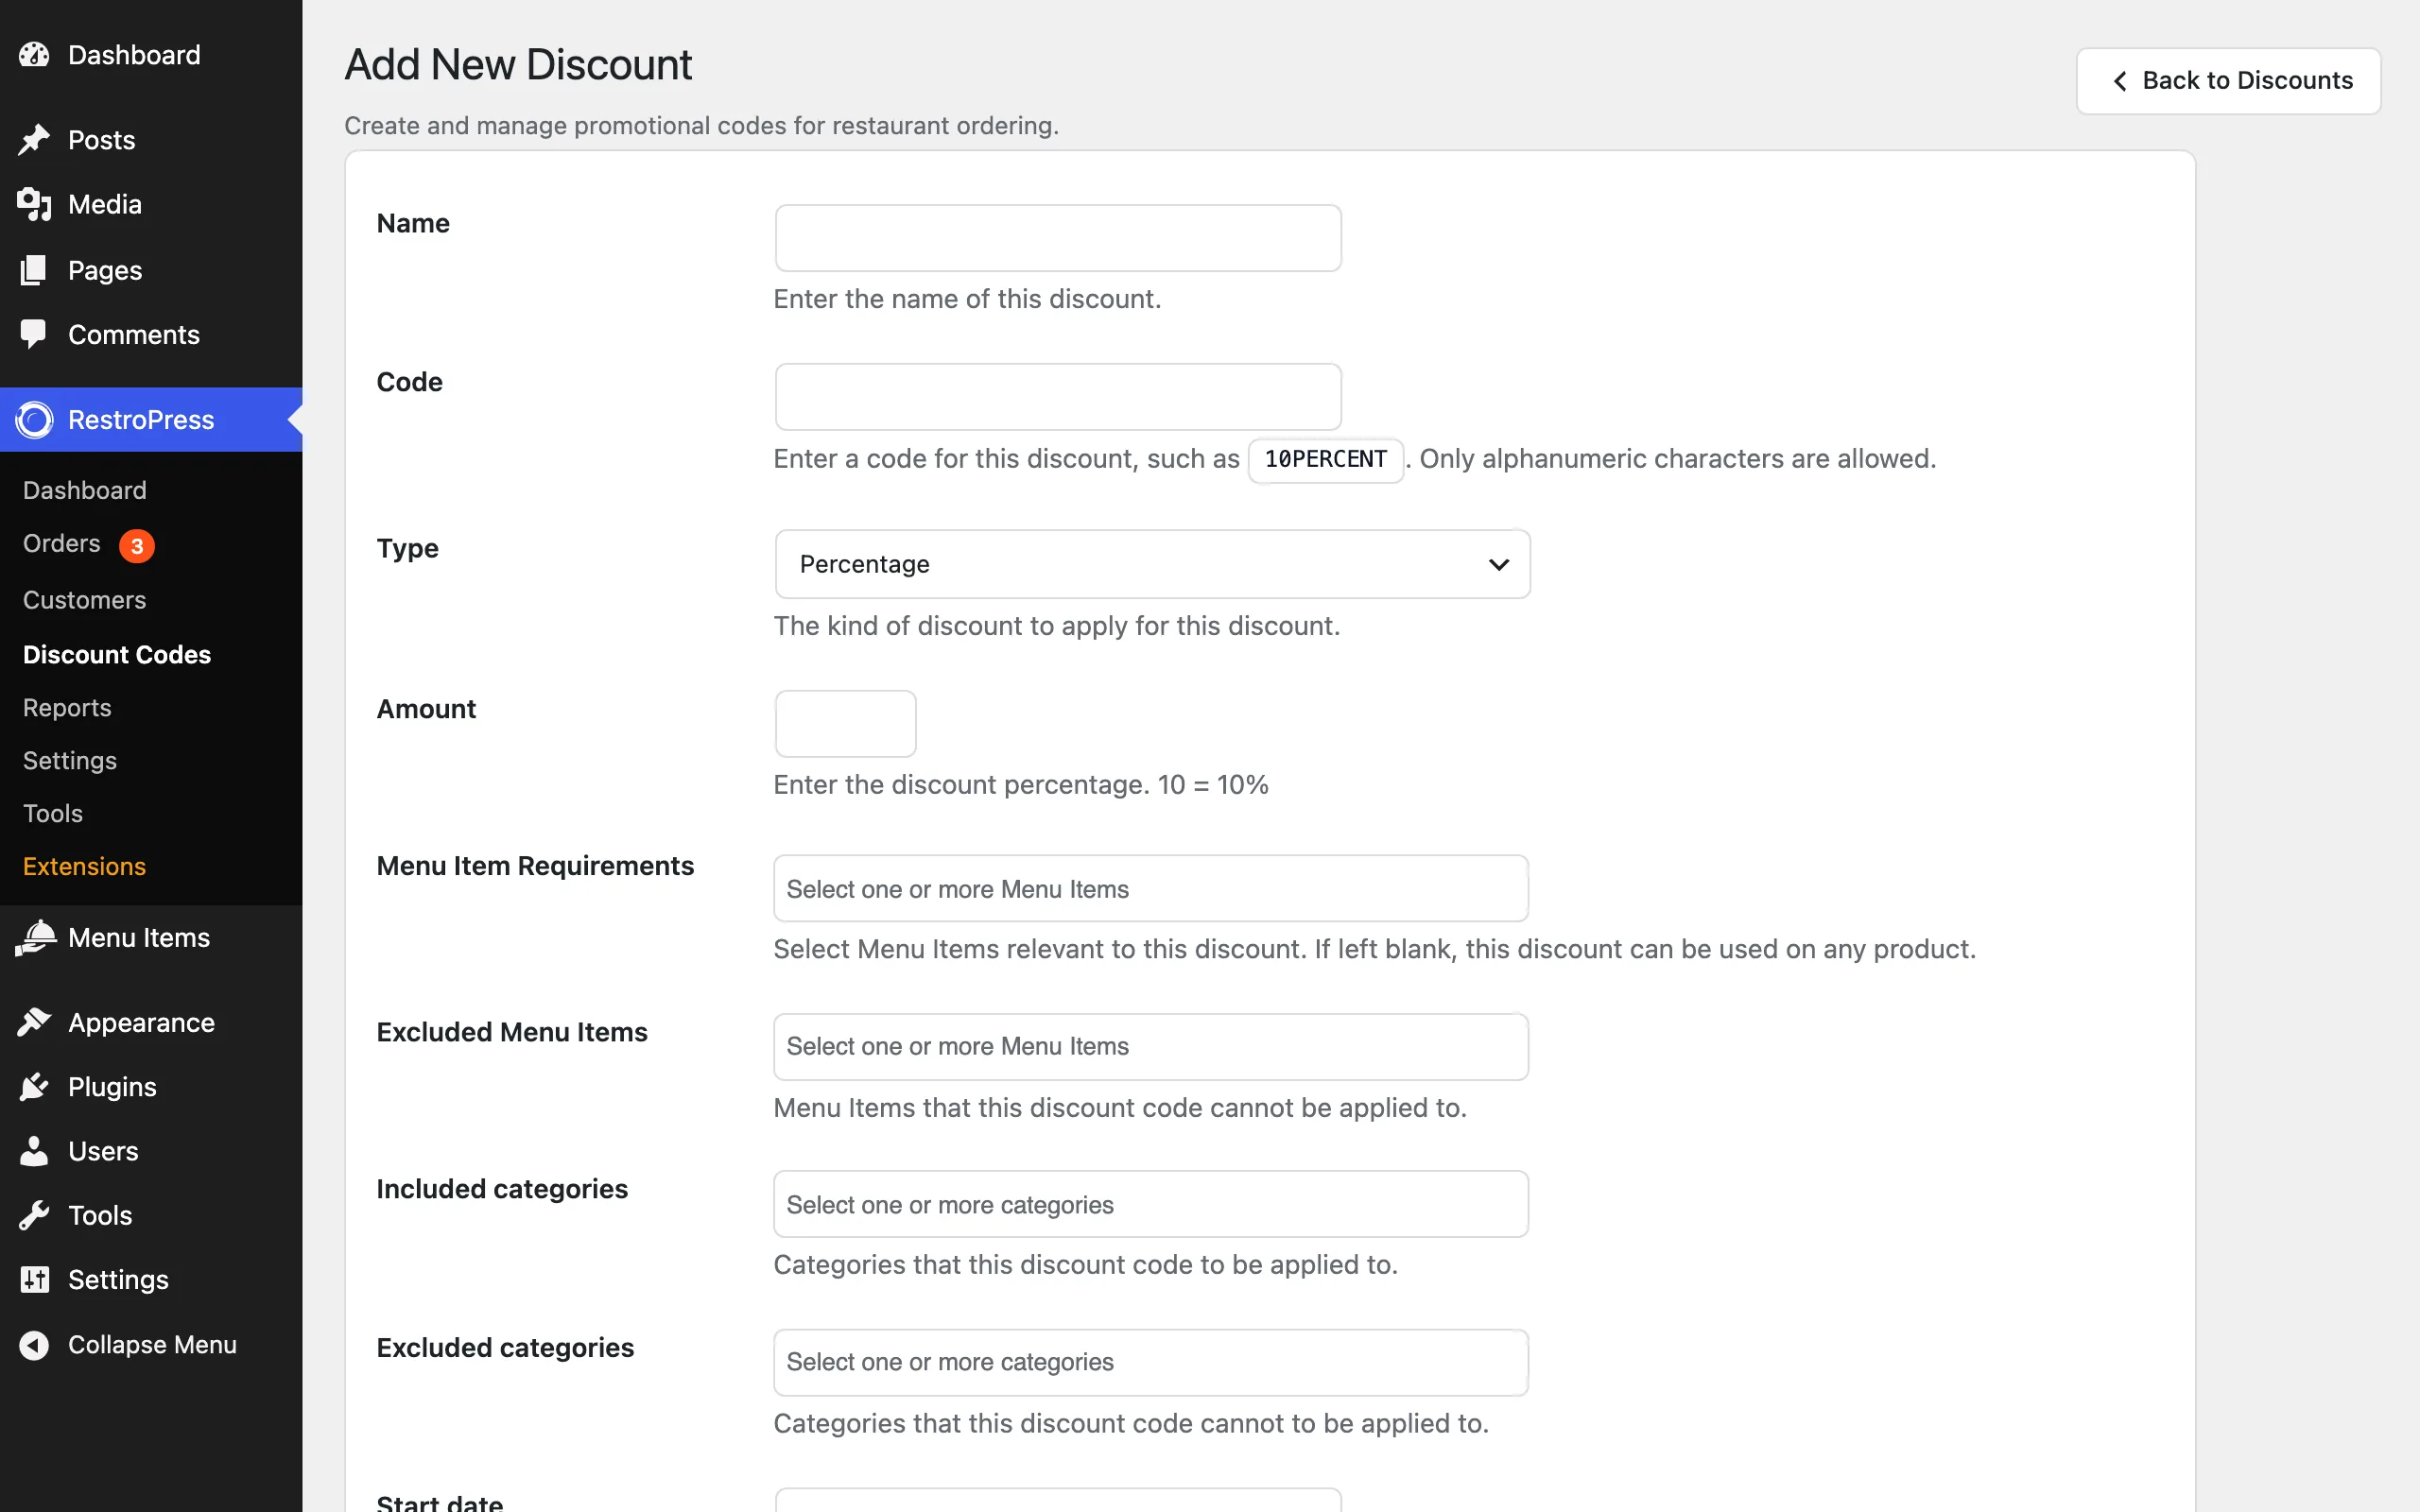Viewport: 2420px width, 1512px height.
Task: Click the Posts pushpin icon
Action: coord(34,140)
